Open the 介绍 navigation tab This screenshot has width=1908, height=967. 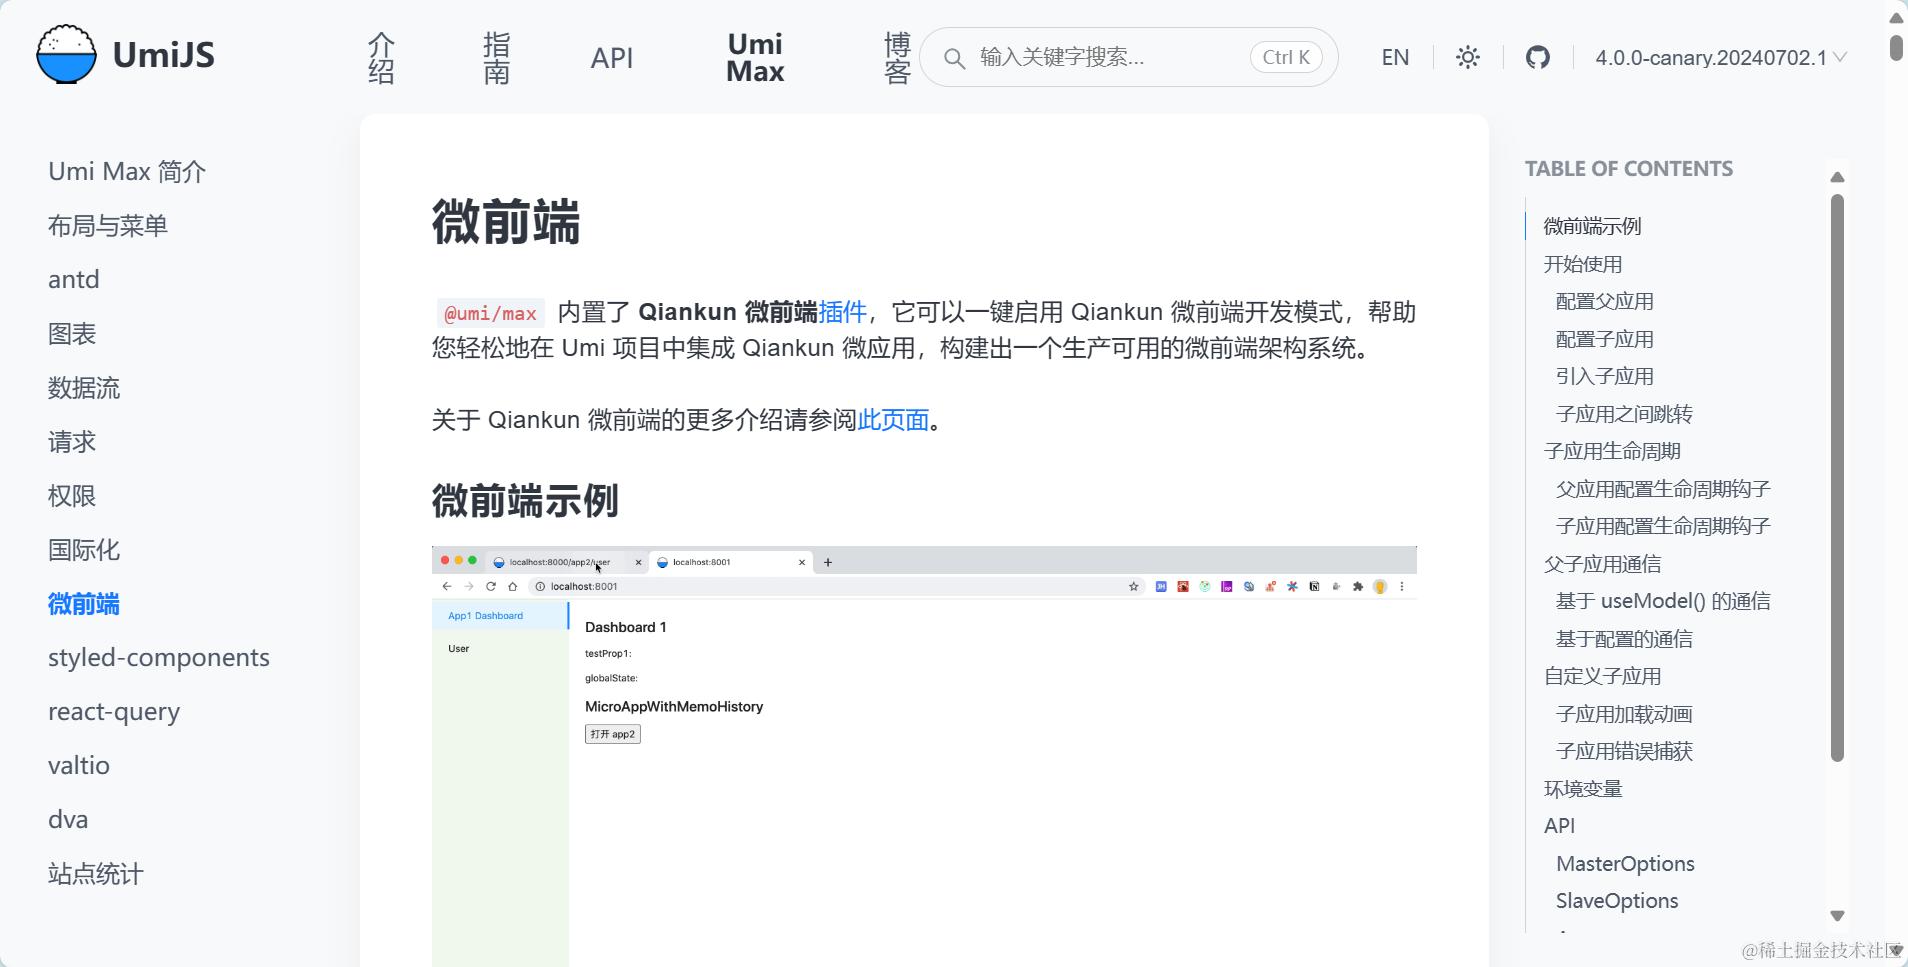click(x=381, y=58)
